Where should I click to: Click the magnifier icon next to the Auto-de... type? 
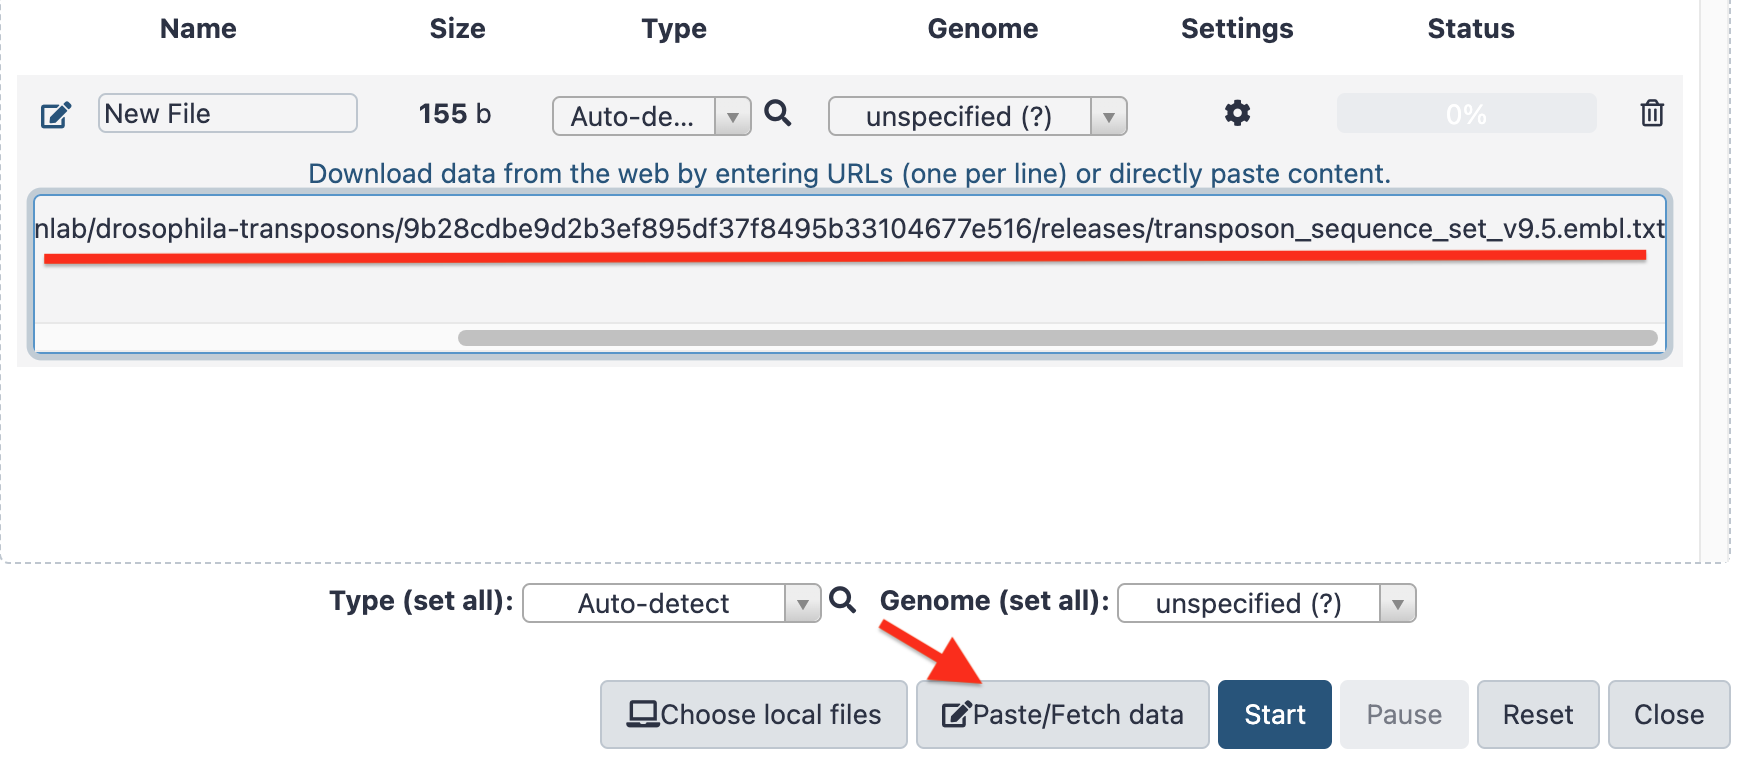click(x=779, y=113)
